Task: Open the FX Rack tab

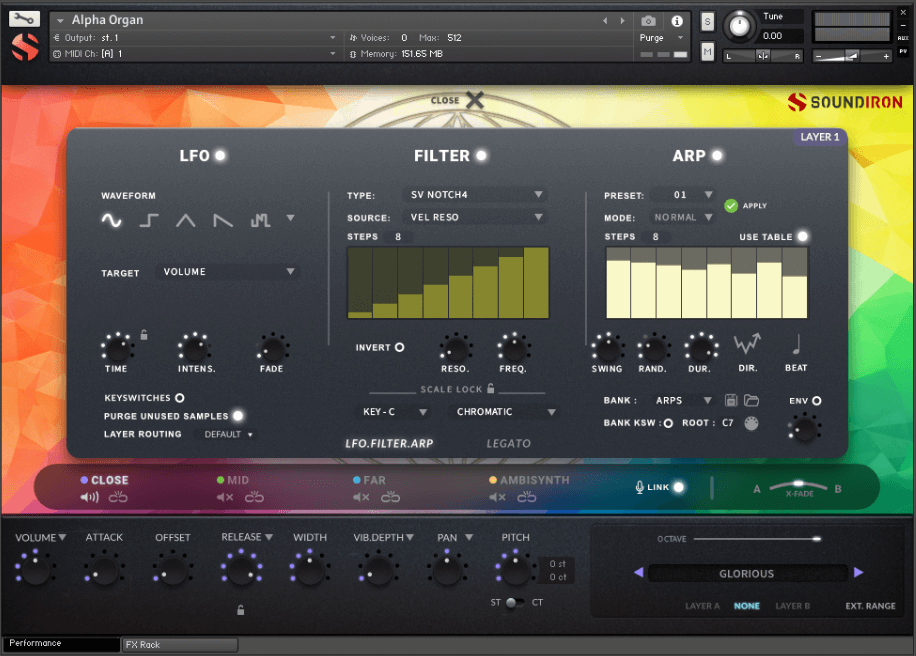Action: click(179, 645)
